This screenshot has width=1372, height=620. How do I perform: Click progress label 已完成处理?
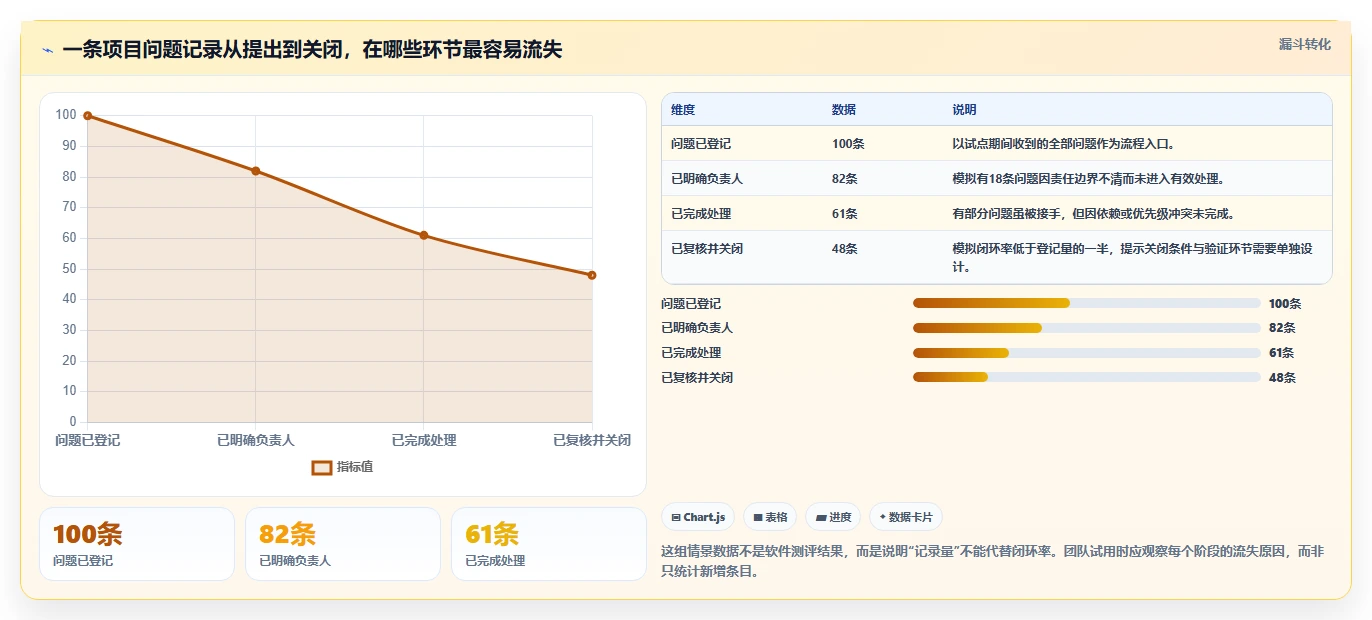pos(691,353)
